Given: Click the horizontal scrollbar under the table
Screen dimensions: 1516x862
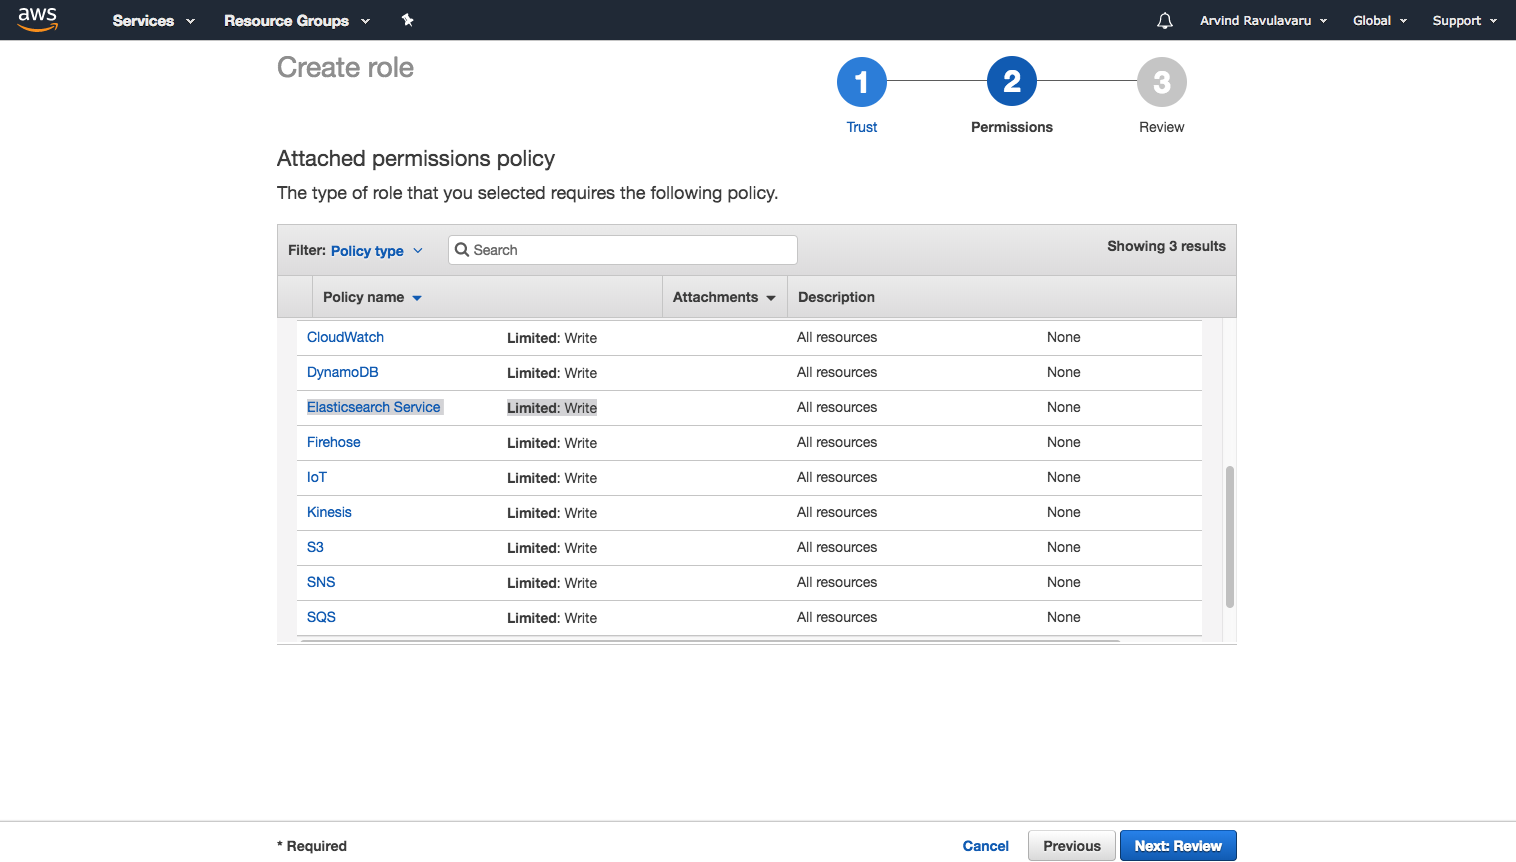Looking at the screenshot, I should coord(710,640).
